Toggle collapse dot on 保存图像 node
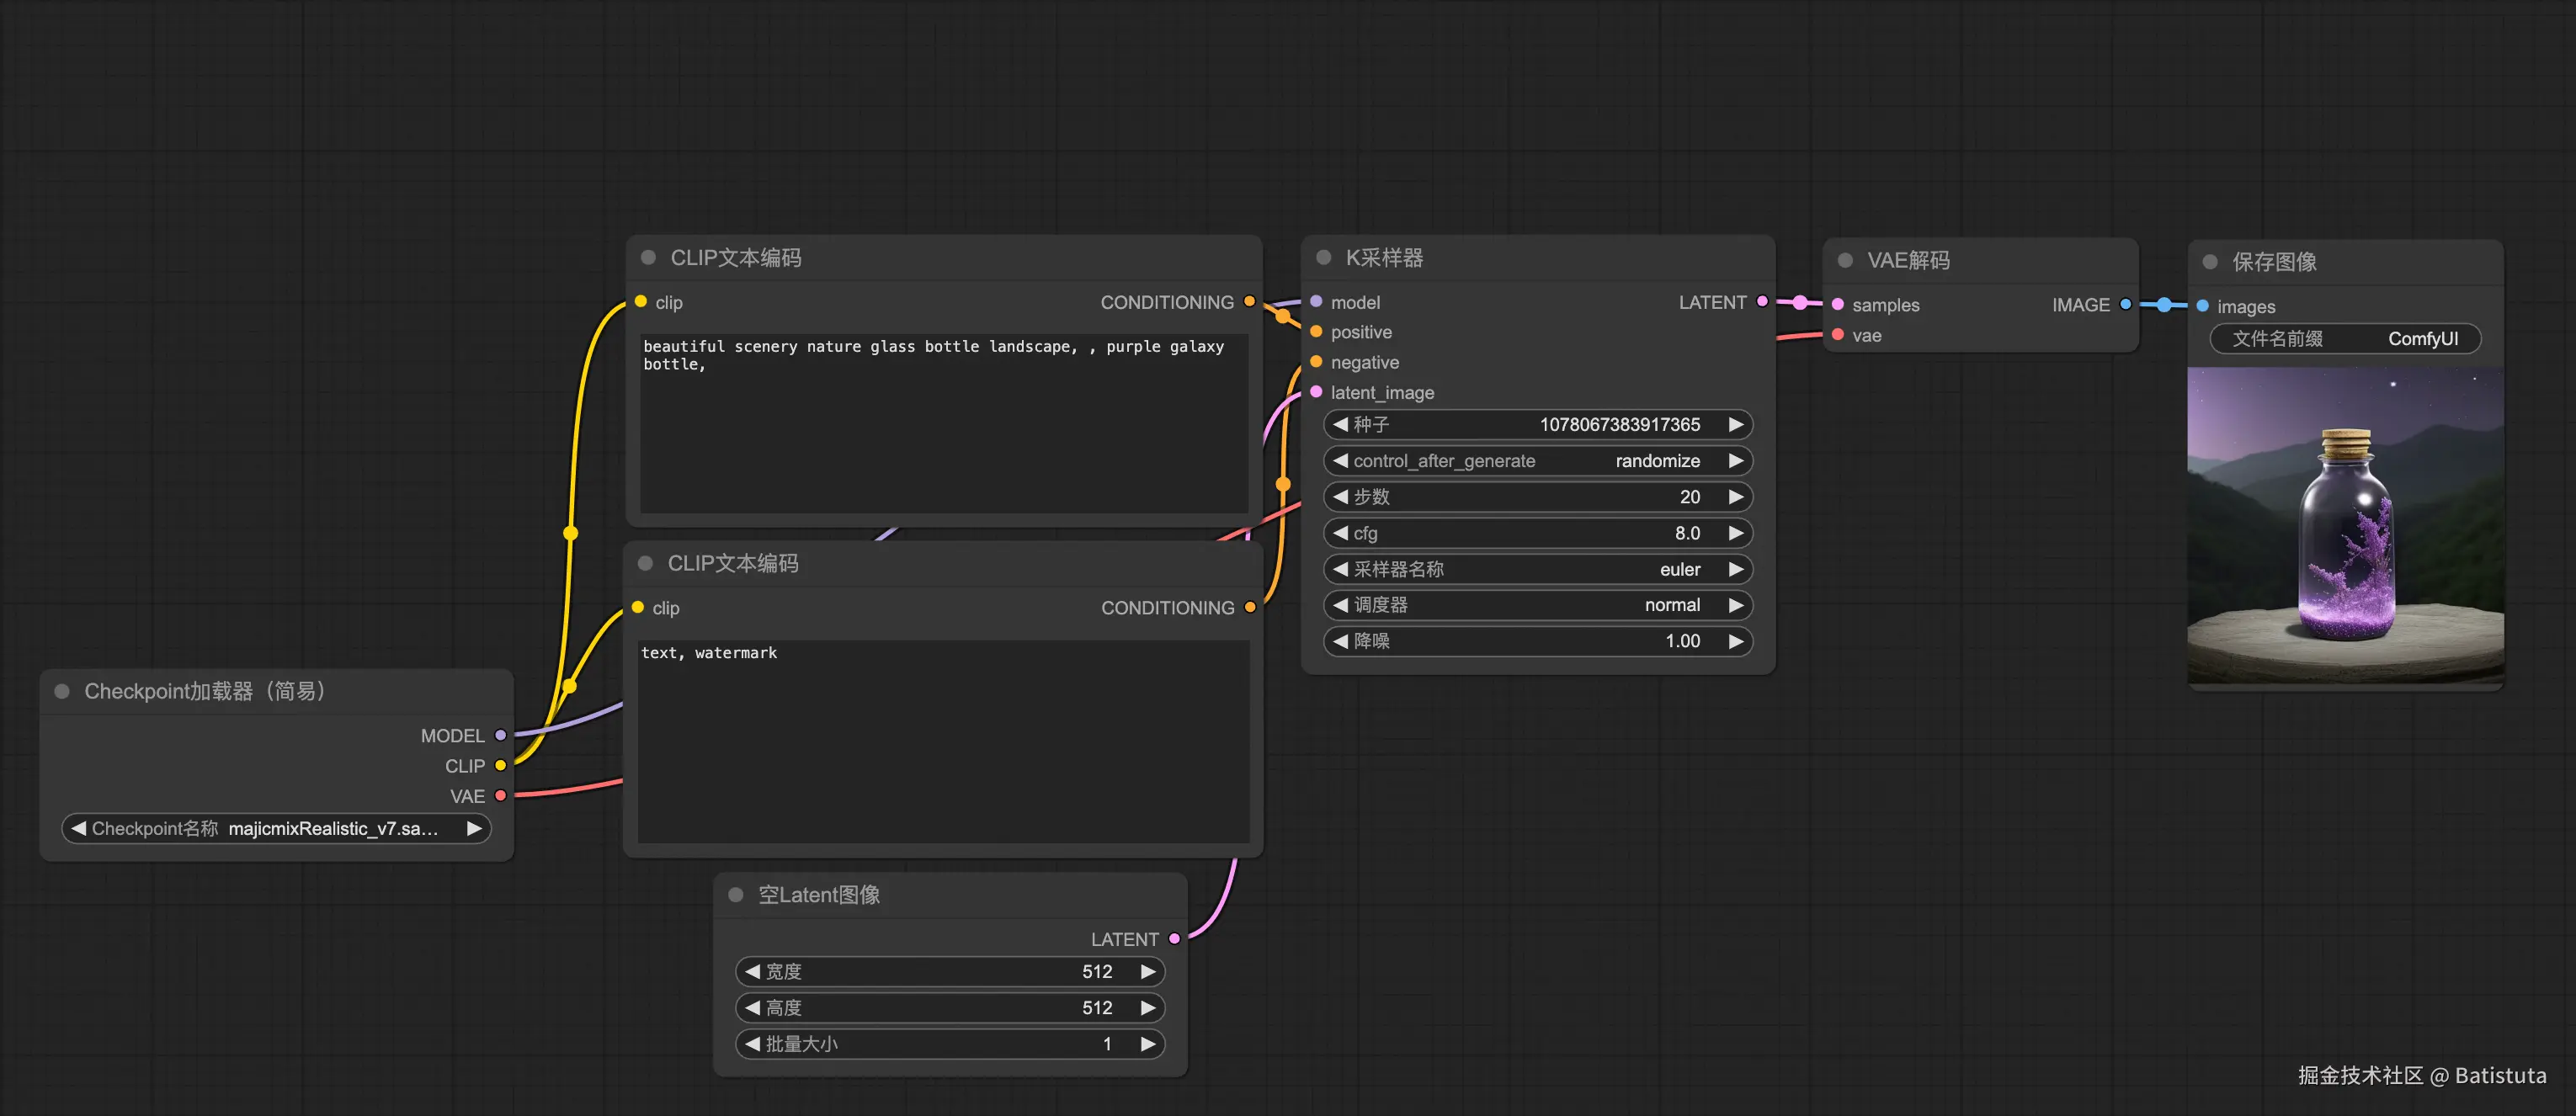Screen dimensions: 2576x1116 coord(2210,262)
